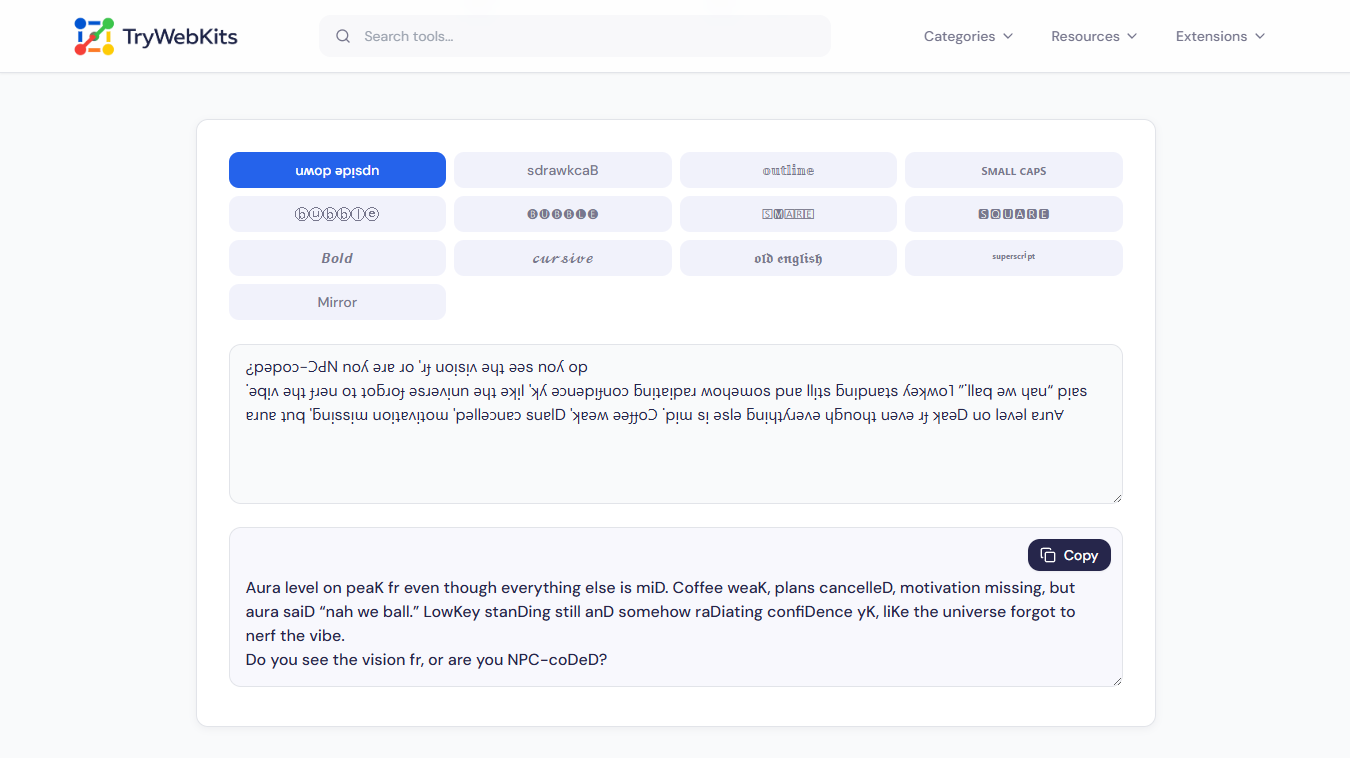Pick the cursive text style
The image size is (1350, 758).
tap(562, 258)
